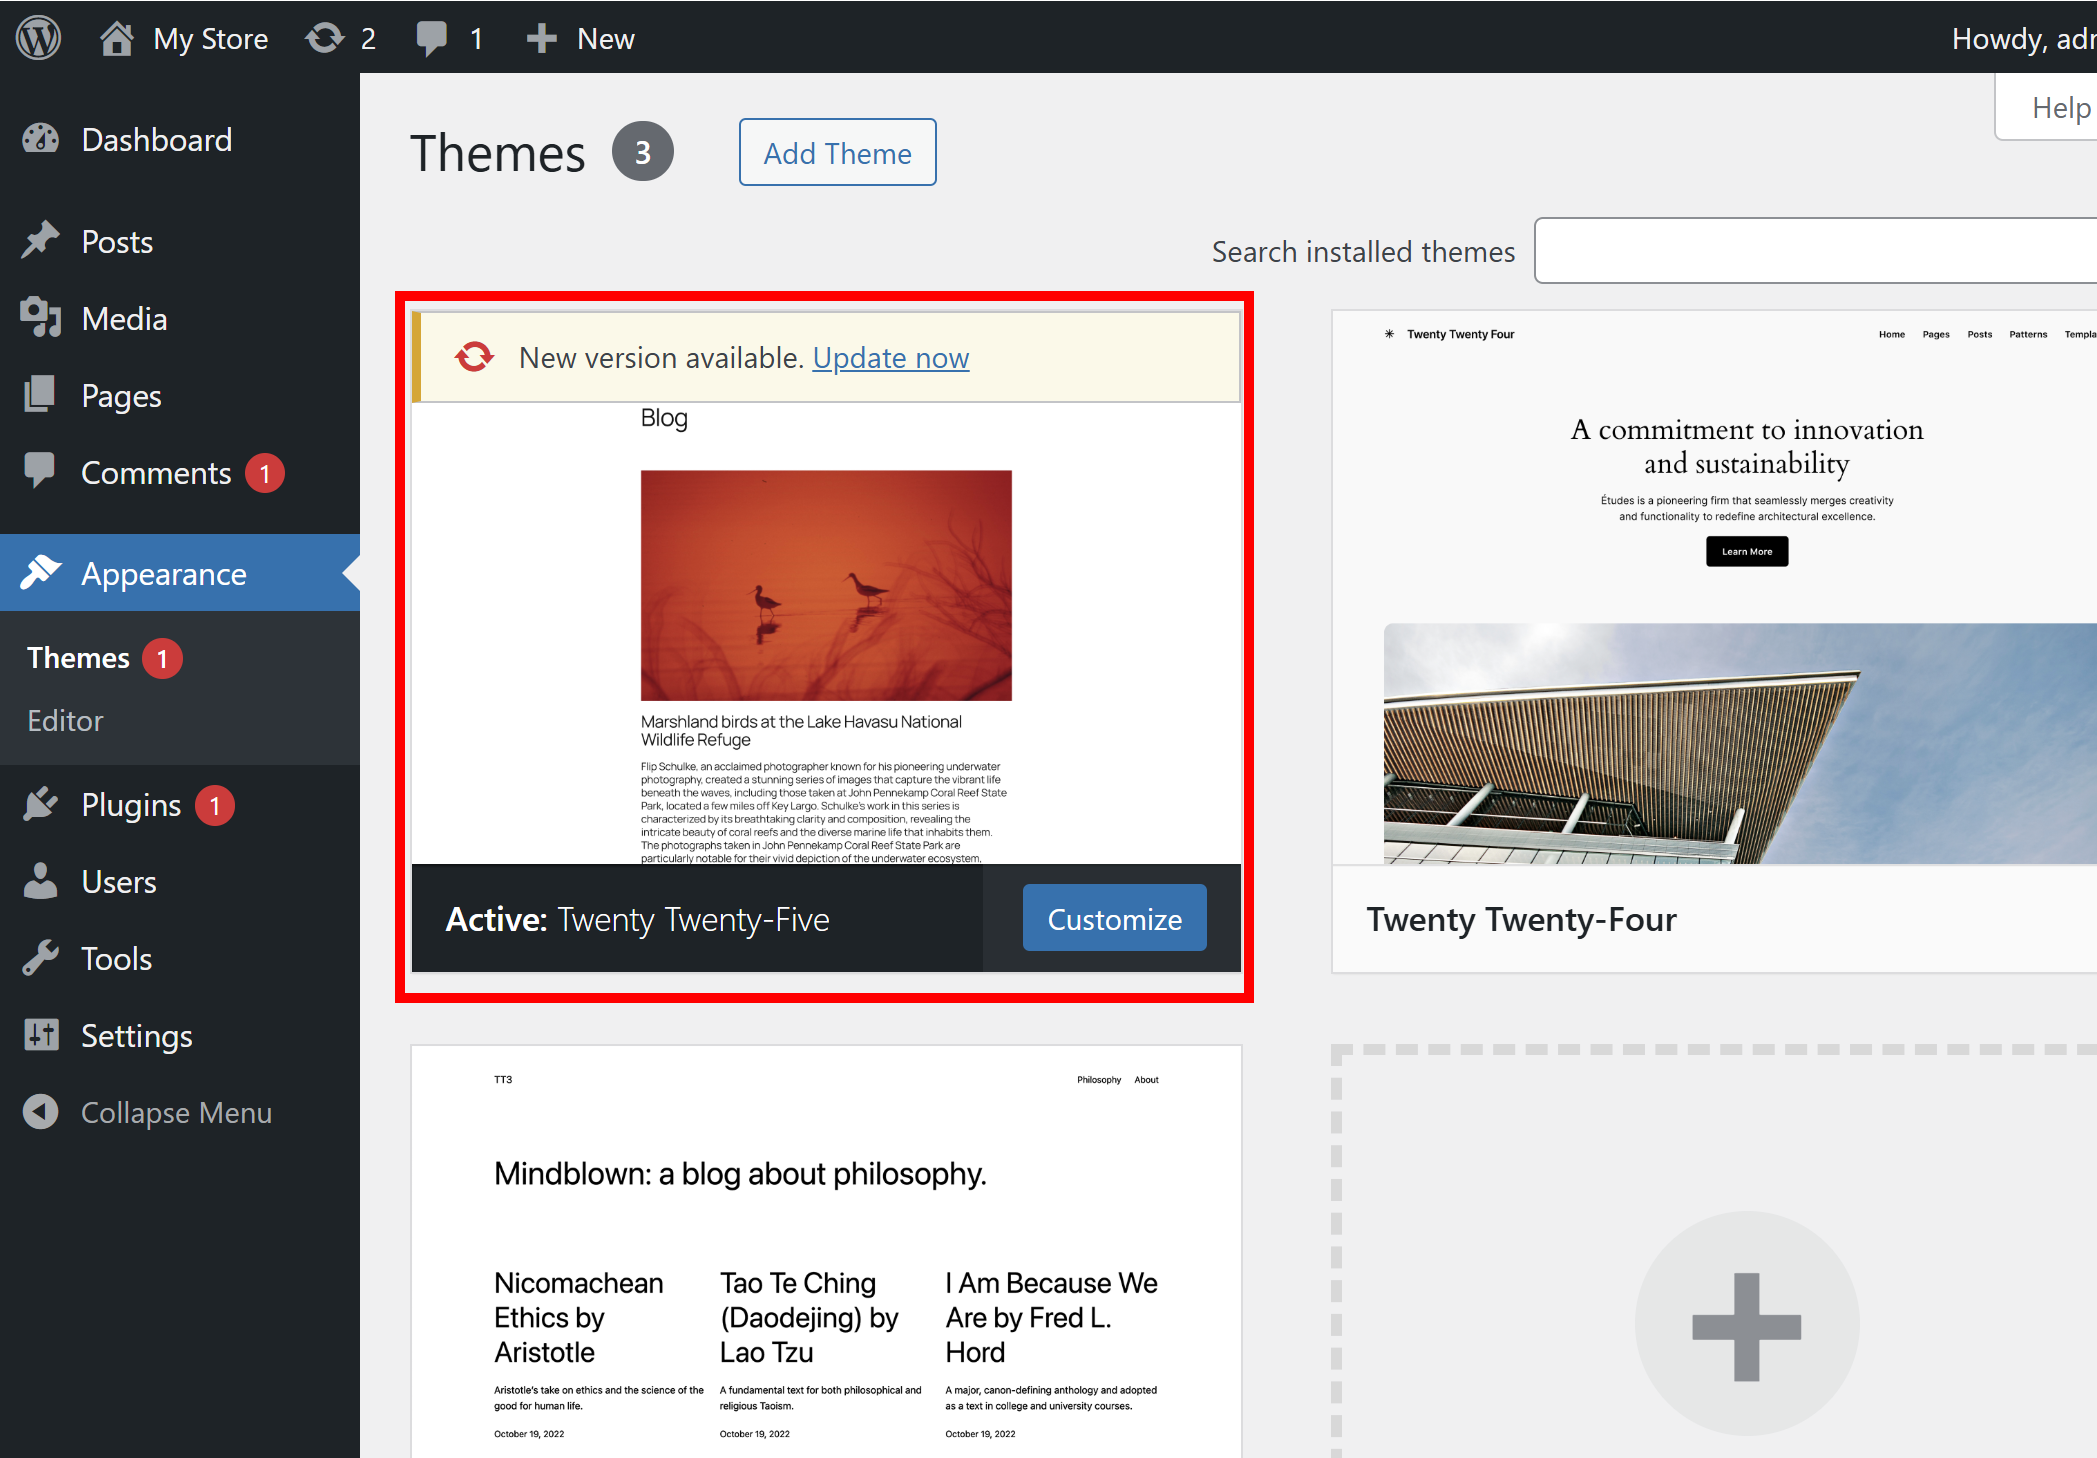Screen dimensions: 2097x1458
Task: Click the plus New icon
Action: [541, 38]
